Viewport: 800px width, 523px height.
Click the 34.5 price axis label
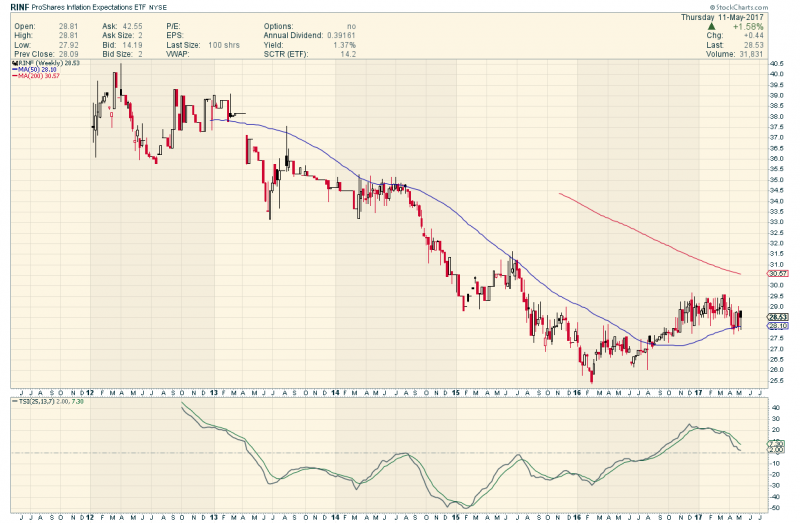pos(778,190)
